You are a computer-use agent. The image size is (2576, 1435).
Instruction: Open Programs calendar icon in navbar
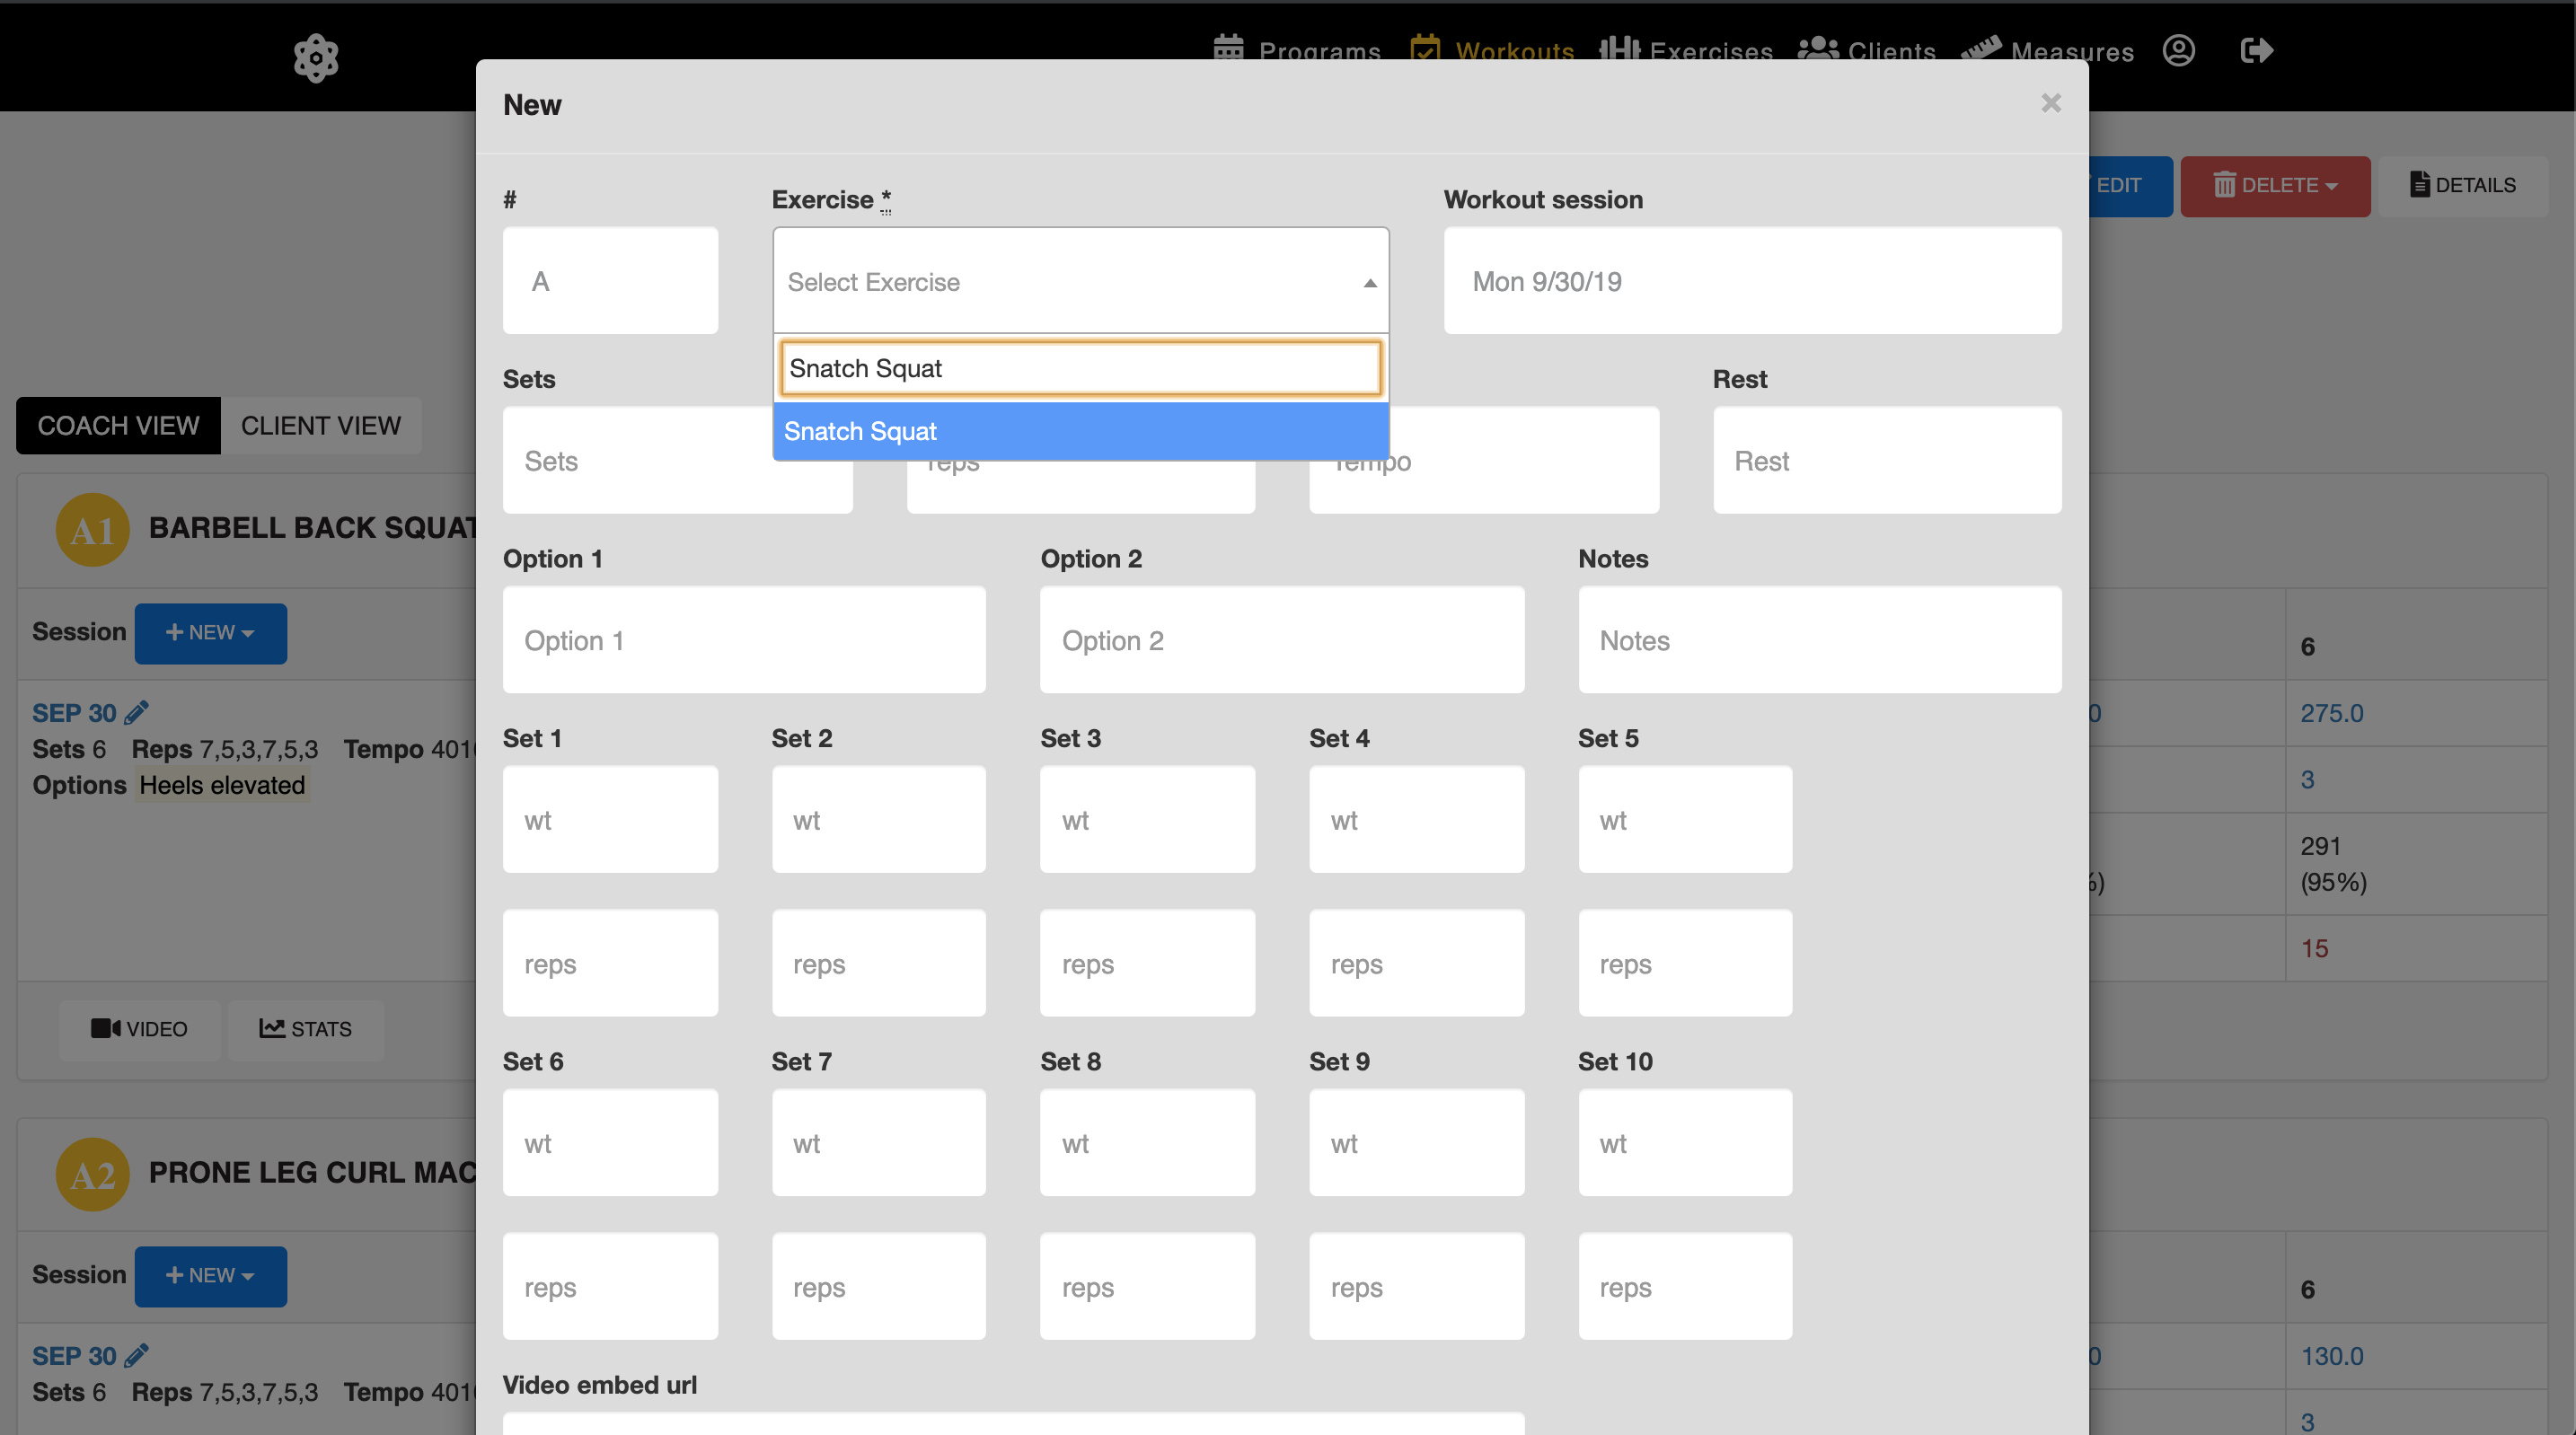(x=1228, y=49)
